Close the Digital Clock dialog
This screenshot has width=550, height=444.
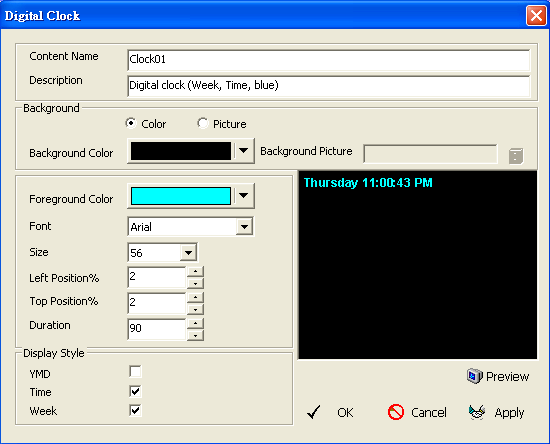(x=536, y=16)
